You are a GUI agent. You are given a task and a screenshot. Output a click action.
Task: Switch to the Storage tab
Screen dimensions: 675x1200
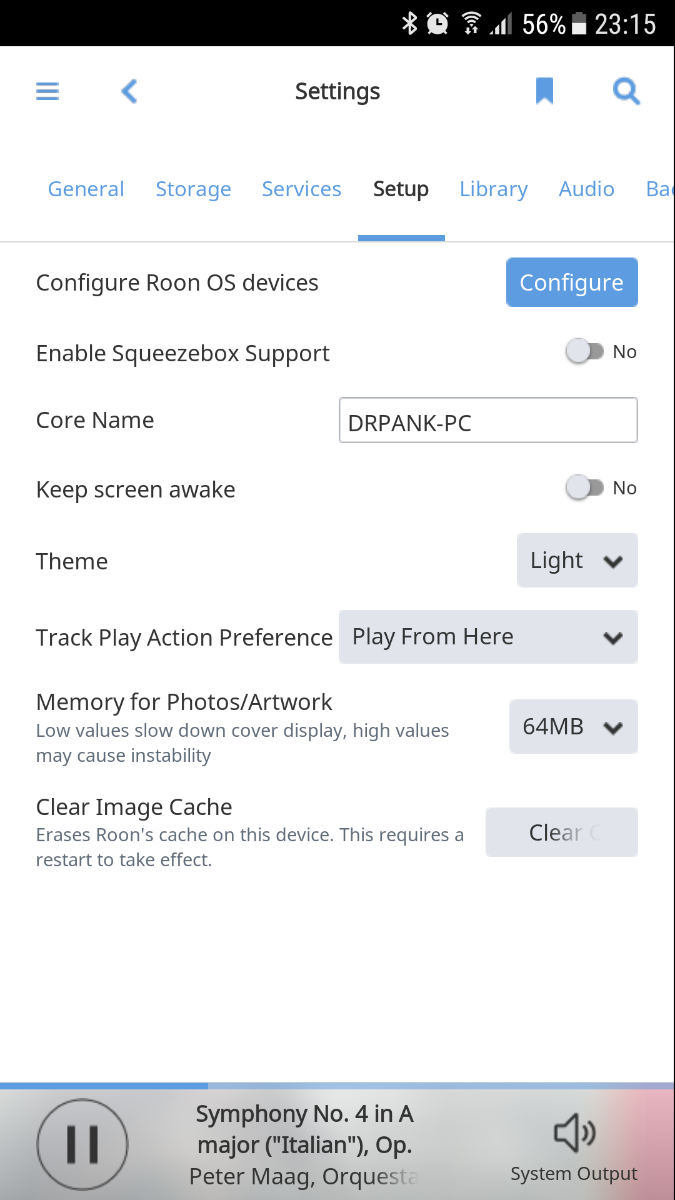[193, 189]
